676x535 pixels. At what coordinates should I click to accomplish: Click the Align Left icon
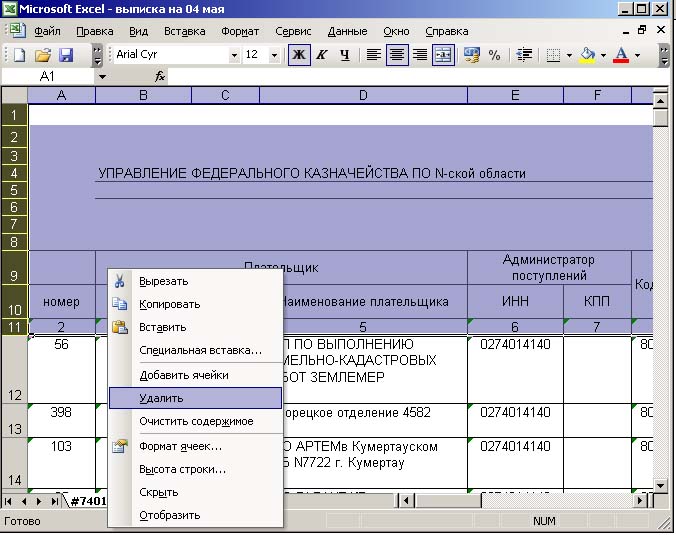373,55
